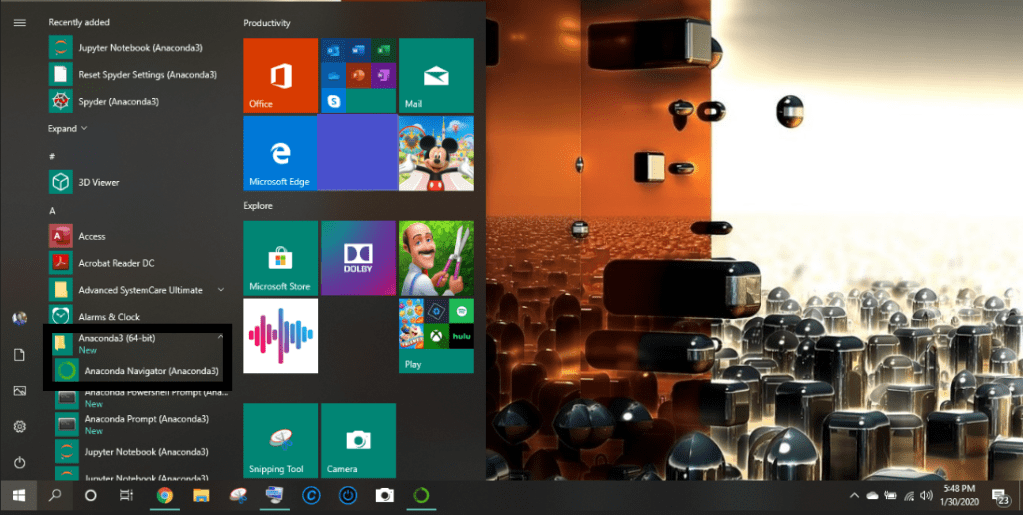Viewport: 1023px width, 515px height.
Task: Click the Windows Start button
Action: [x=18, y=495]
